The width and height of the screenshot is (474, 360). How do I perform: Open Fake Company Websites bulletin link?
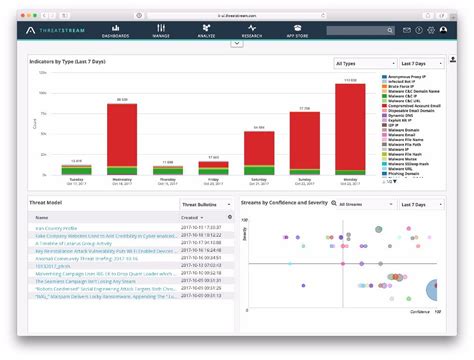point(105,236)
